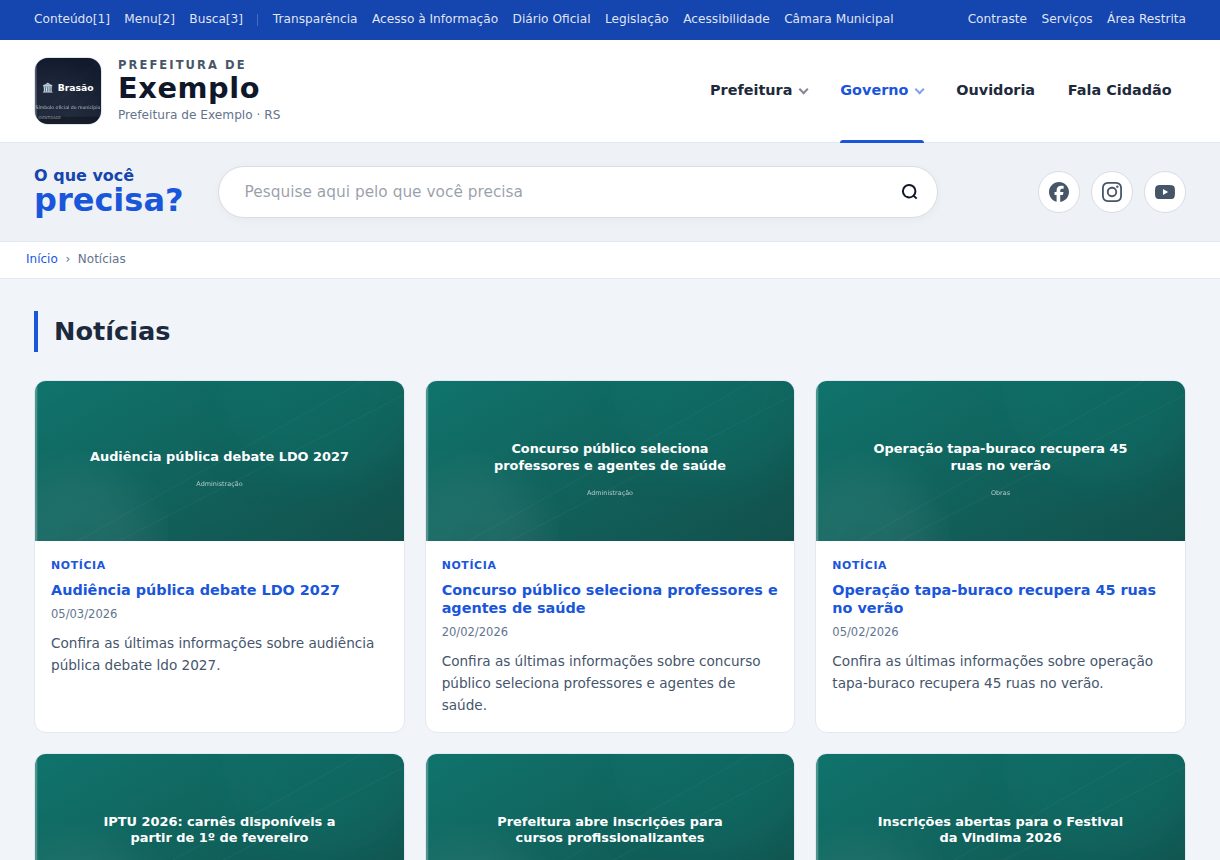The height and width of the screenshot is (860, 1220).
Task: Open the YouTube social icon
Action: pyautogui.click(x=1165, y=192)
